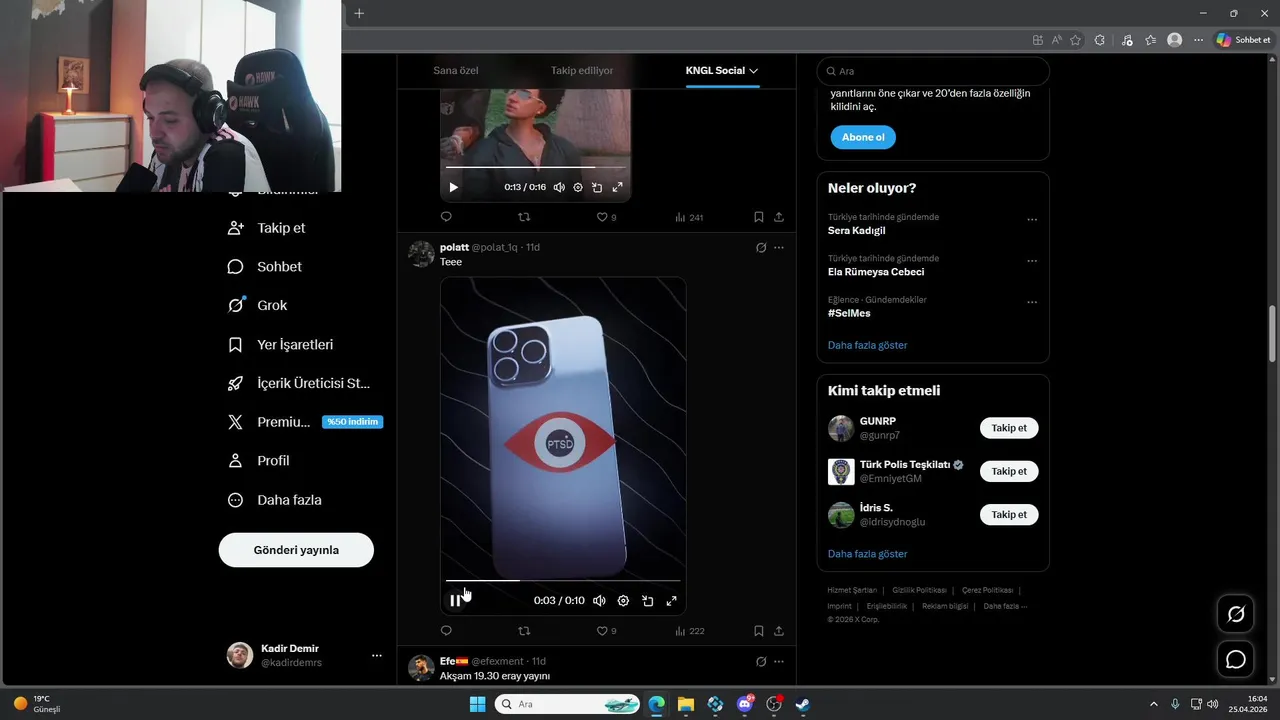1280x720 pixels.
Task: Seek the 0:16 video progress bar
Action: 535,167
